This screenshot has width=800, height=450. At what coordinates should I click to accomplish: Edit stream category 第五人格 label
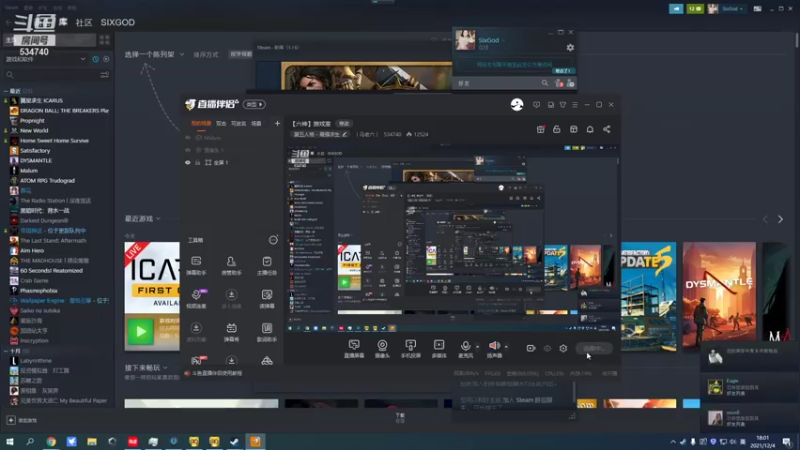320,134
